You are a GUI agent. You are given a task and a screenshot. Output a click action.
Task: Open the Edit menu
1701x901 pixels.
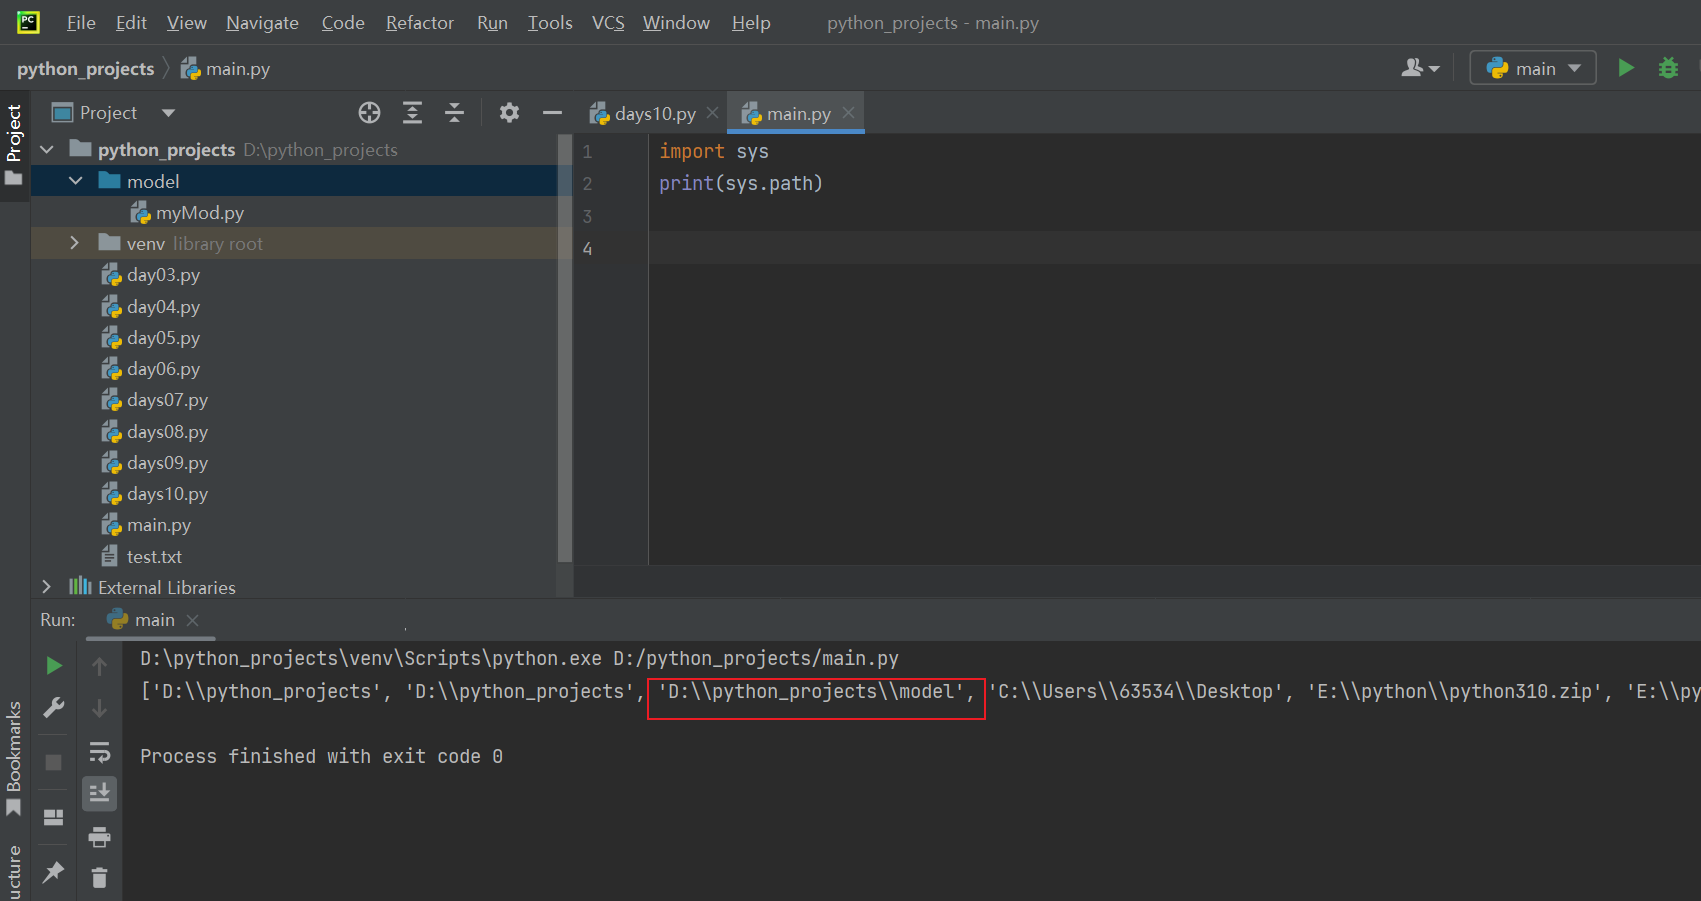(131, 22)
